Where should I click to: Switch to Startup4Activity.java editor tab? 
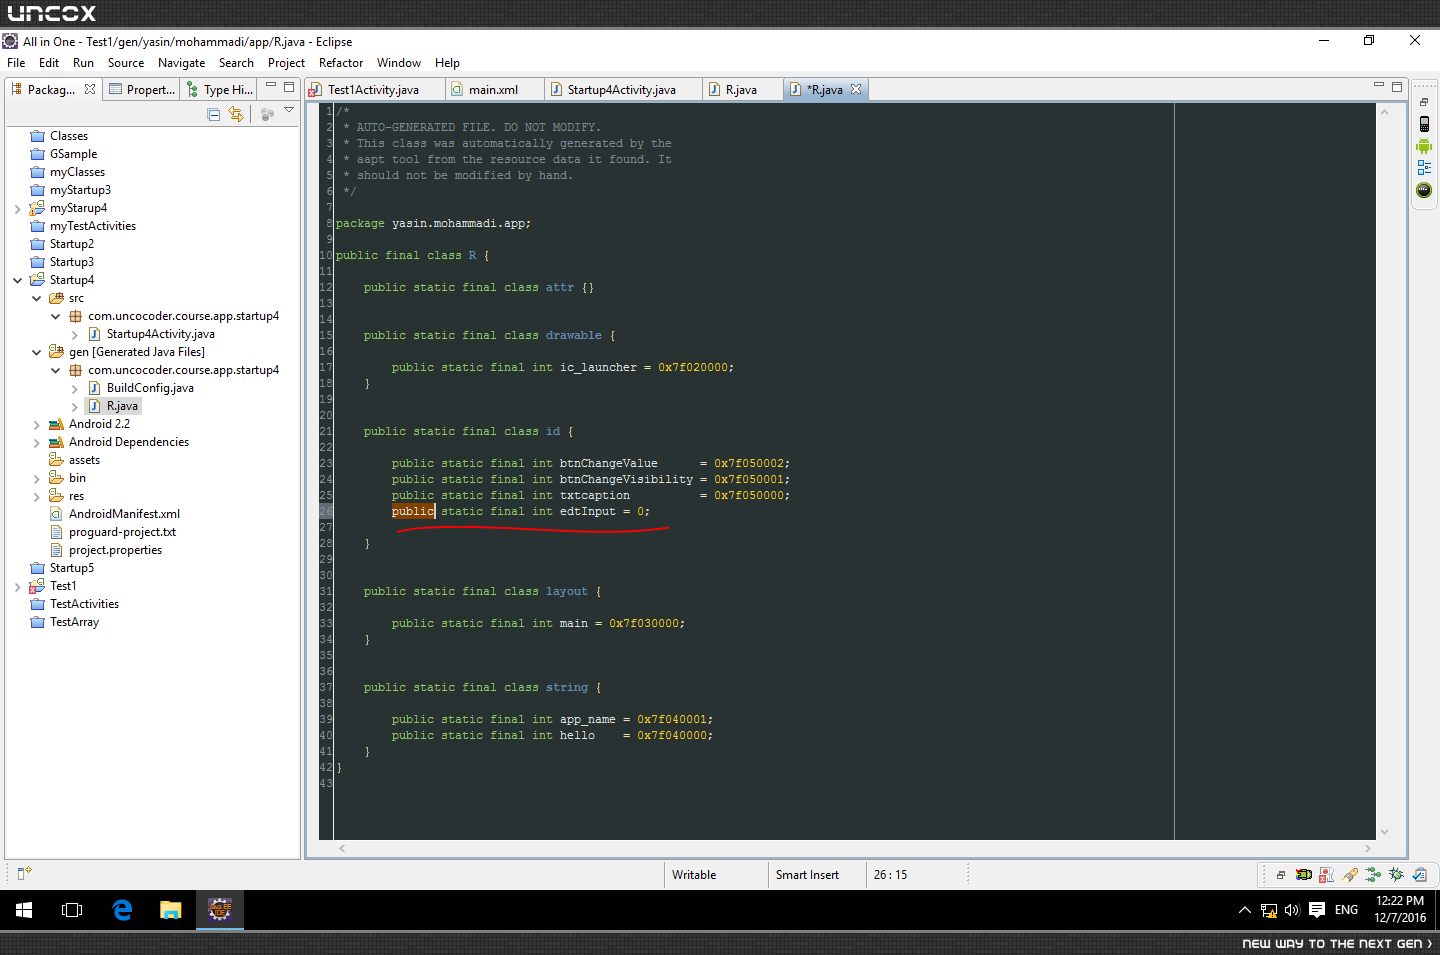[621, 89]
